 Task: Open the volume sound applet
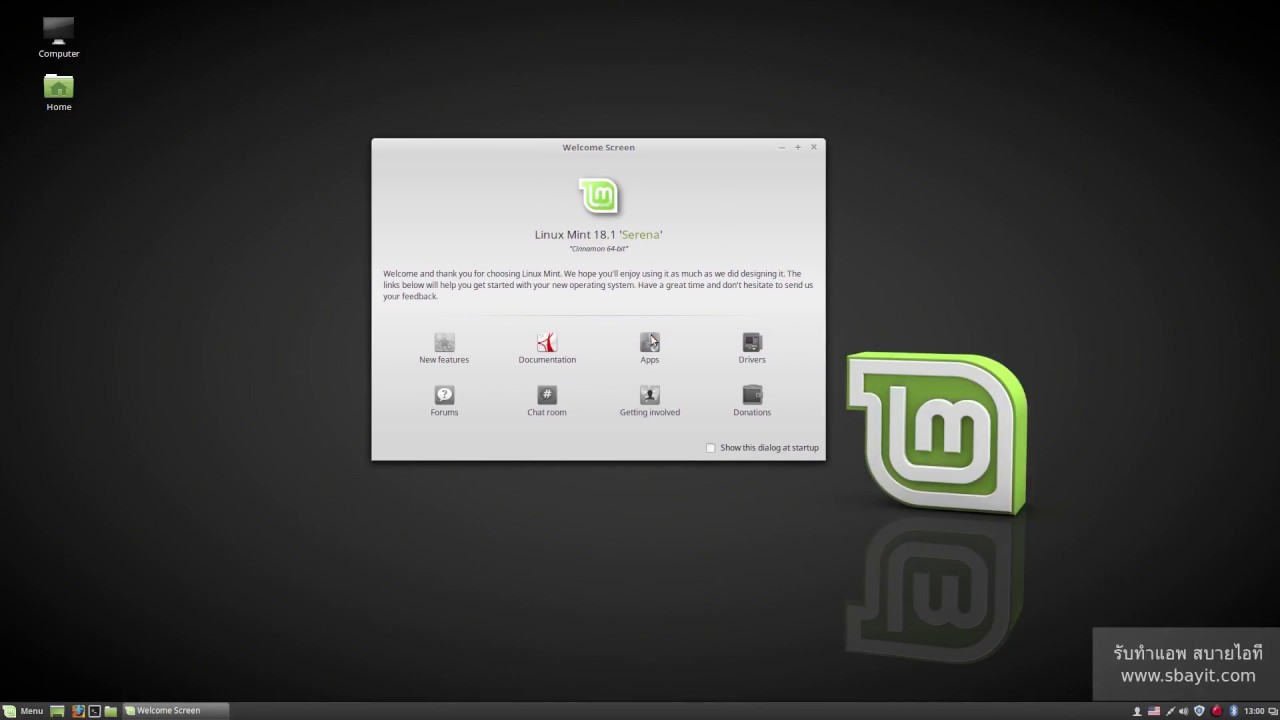(1184, 711)
